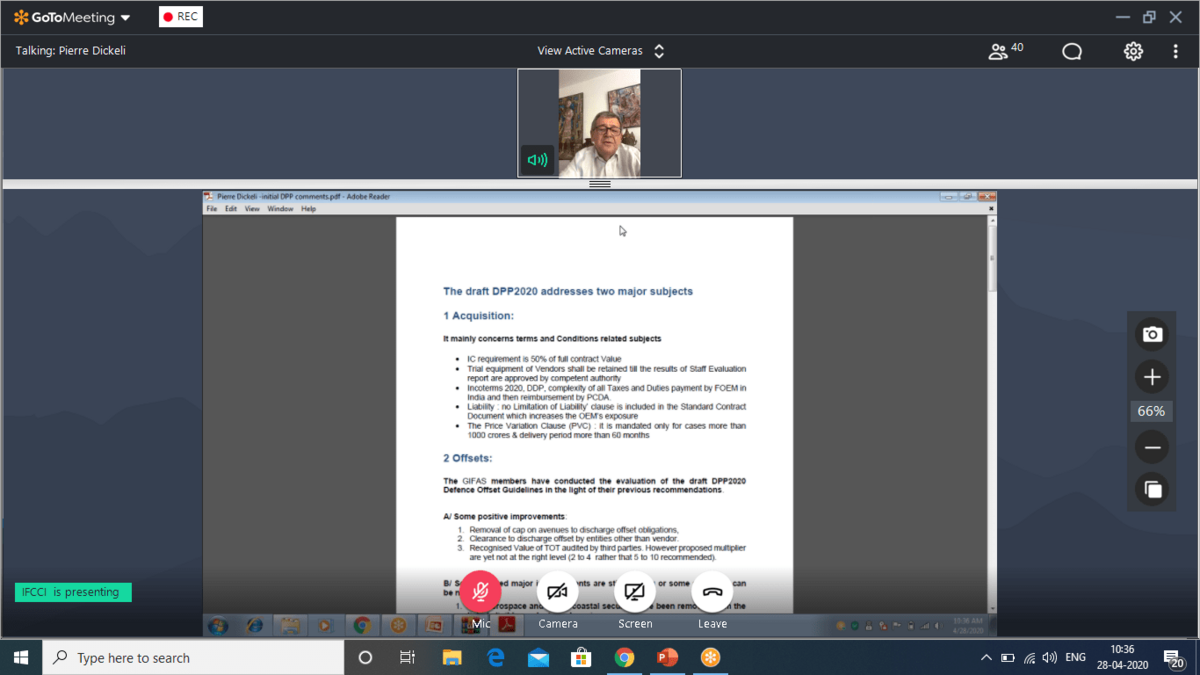Open the three-dot more options menu
Viewport: 1200px width, 675px height.
1175,51
